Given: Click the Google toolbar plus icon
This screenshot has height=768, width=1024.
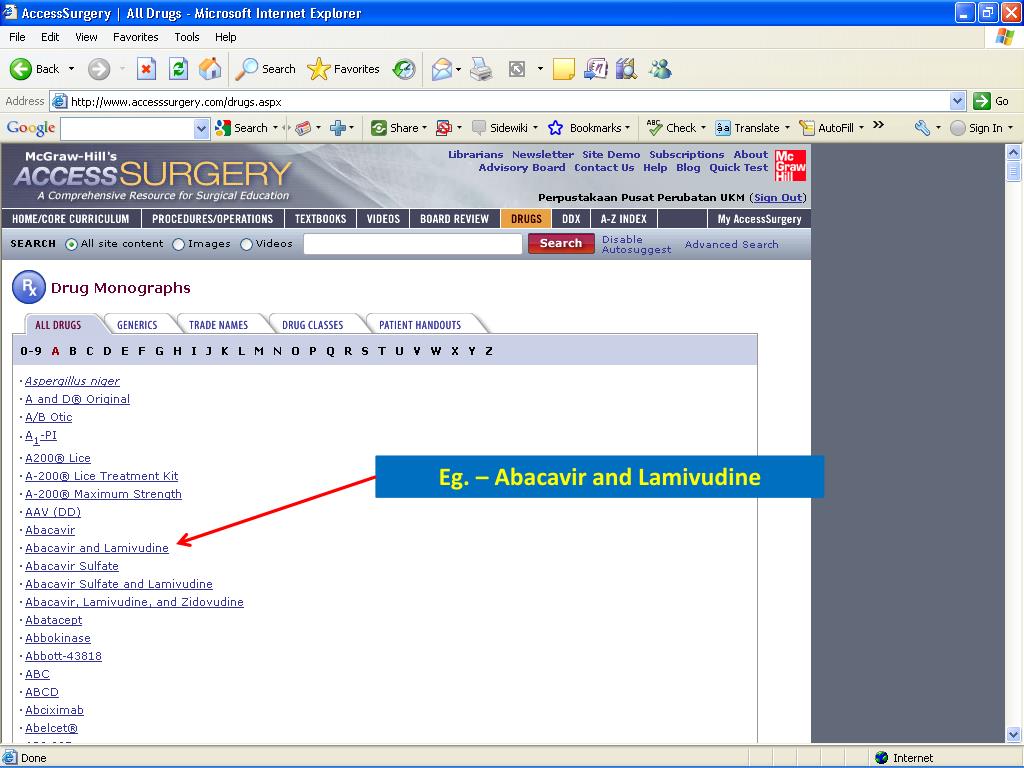Looking at the screenshot, I should pyautogui.click(x=338, y=128).
